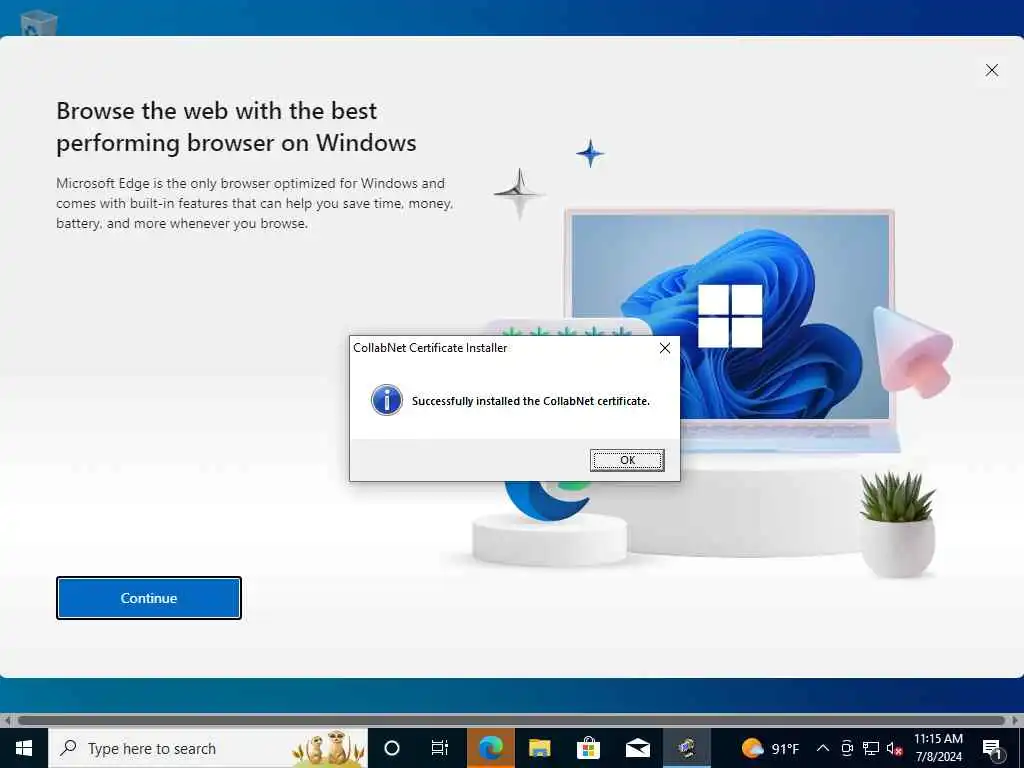Image resolution: width=1024 pixels, height=768 pixels.
Task: Click the "Successfully installed the CollabNet certificate." message
Action: click(x=530, y=401)
